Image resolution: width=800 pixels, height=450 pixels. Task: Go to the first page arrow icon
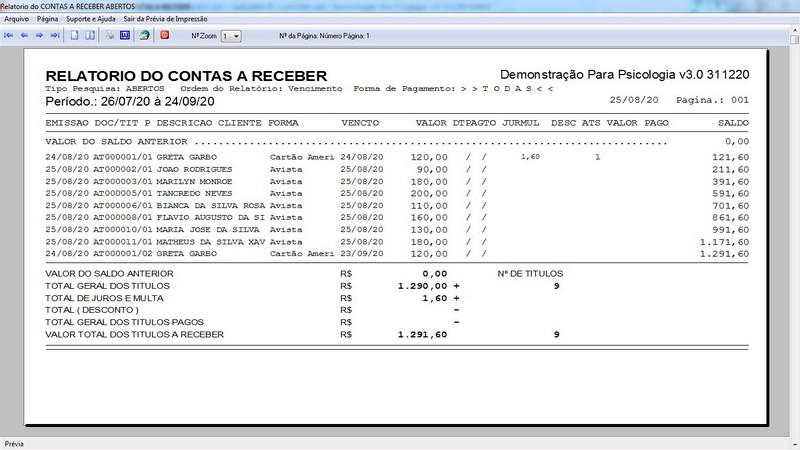click(9, 36)
